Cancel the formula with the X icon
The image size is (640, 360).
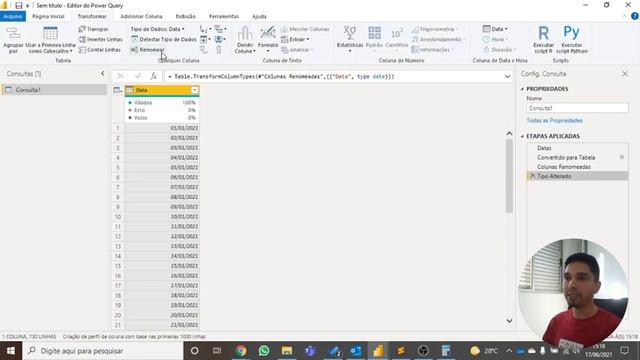[120, 76]
